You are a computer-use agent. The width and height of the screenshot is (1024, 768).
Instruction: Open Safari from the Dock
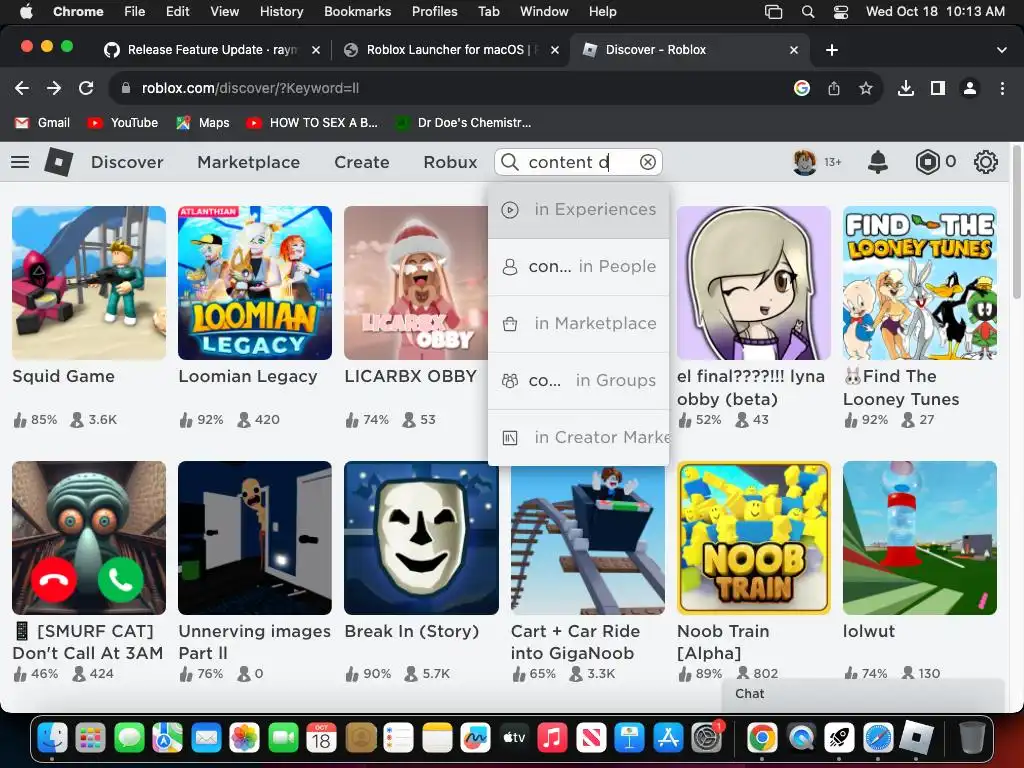(878, 739)
